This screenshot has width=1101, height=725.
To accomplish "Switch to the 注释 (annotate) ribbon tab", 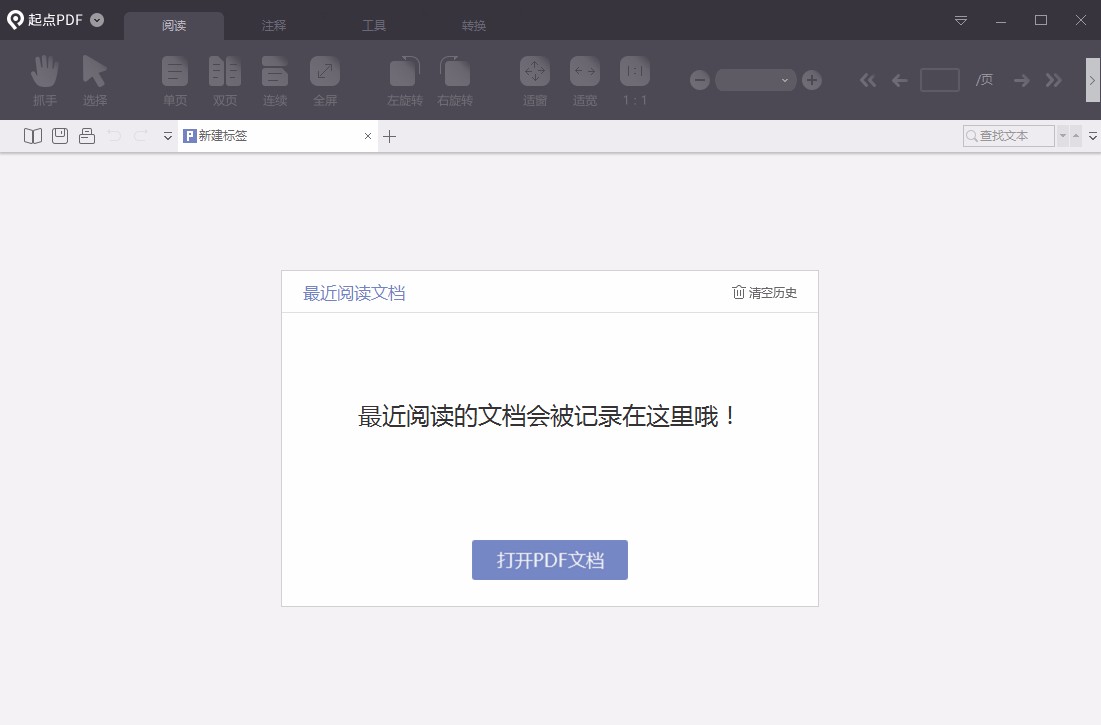I will [273, 25].
